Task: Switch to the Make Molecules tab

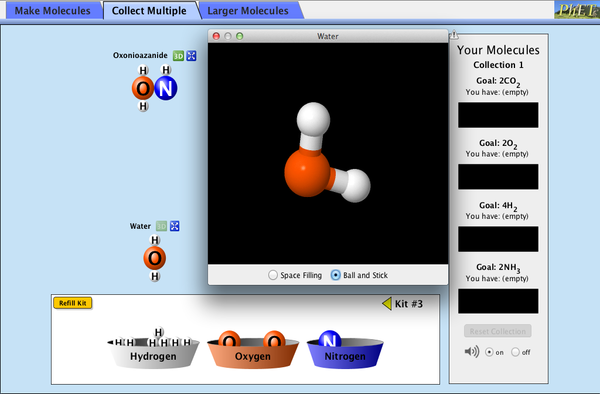Action: (x=52, y=11)
